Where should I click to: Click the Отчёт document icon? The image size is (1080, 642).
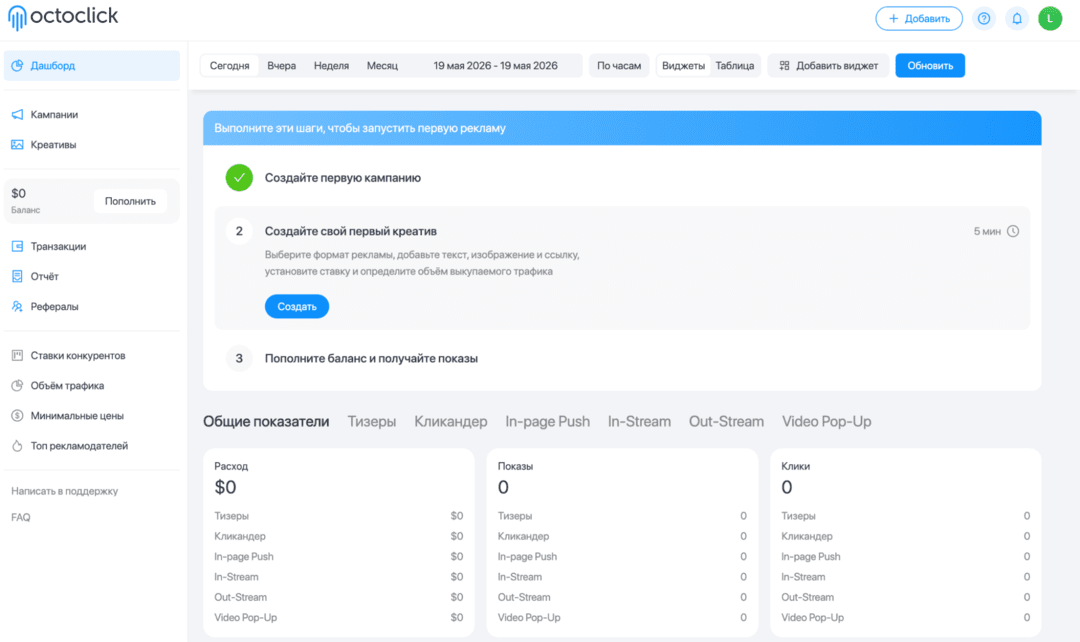(x=17, y=276)
